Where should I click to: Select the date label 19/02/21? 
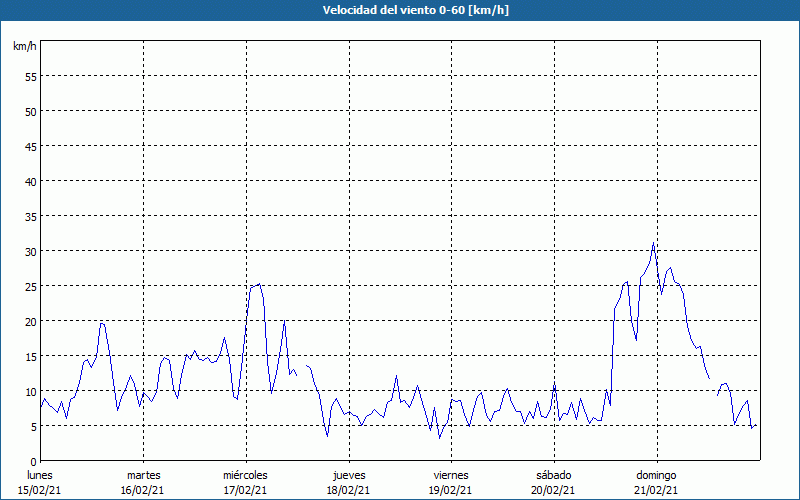451,490
